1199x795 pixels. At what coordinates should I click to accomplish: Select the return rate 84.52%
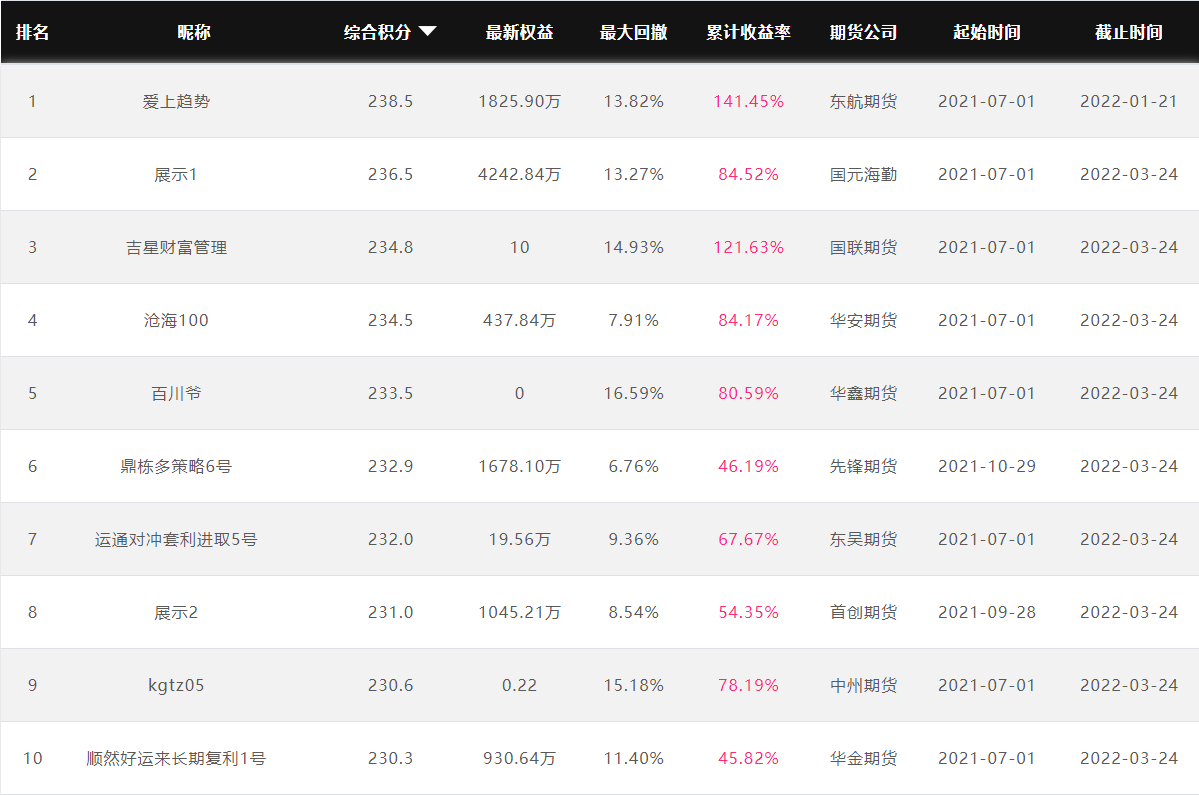point(748,174)
